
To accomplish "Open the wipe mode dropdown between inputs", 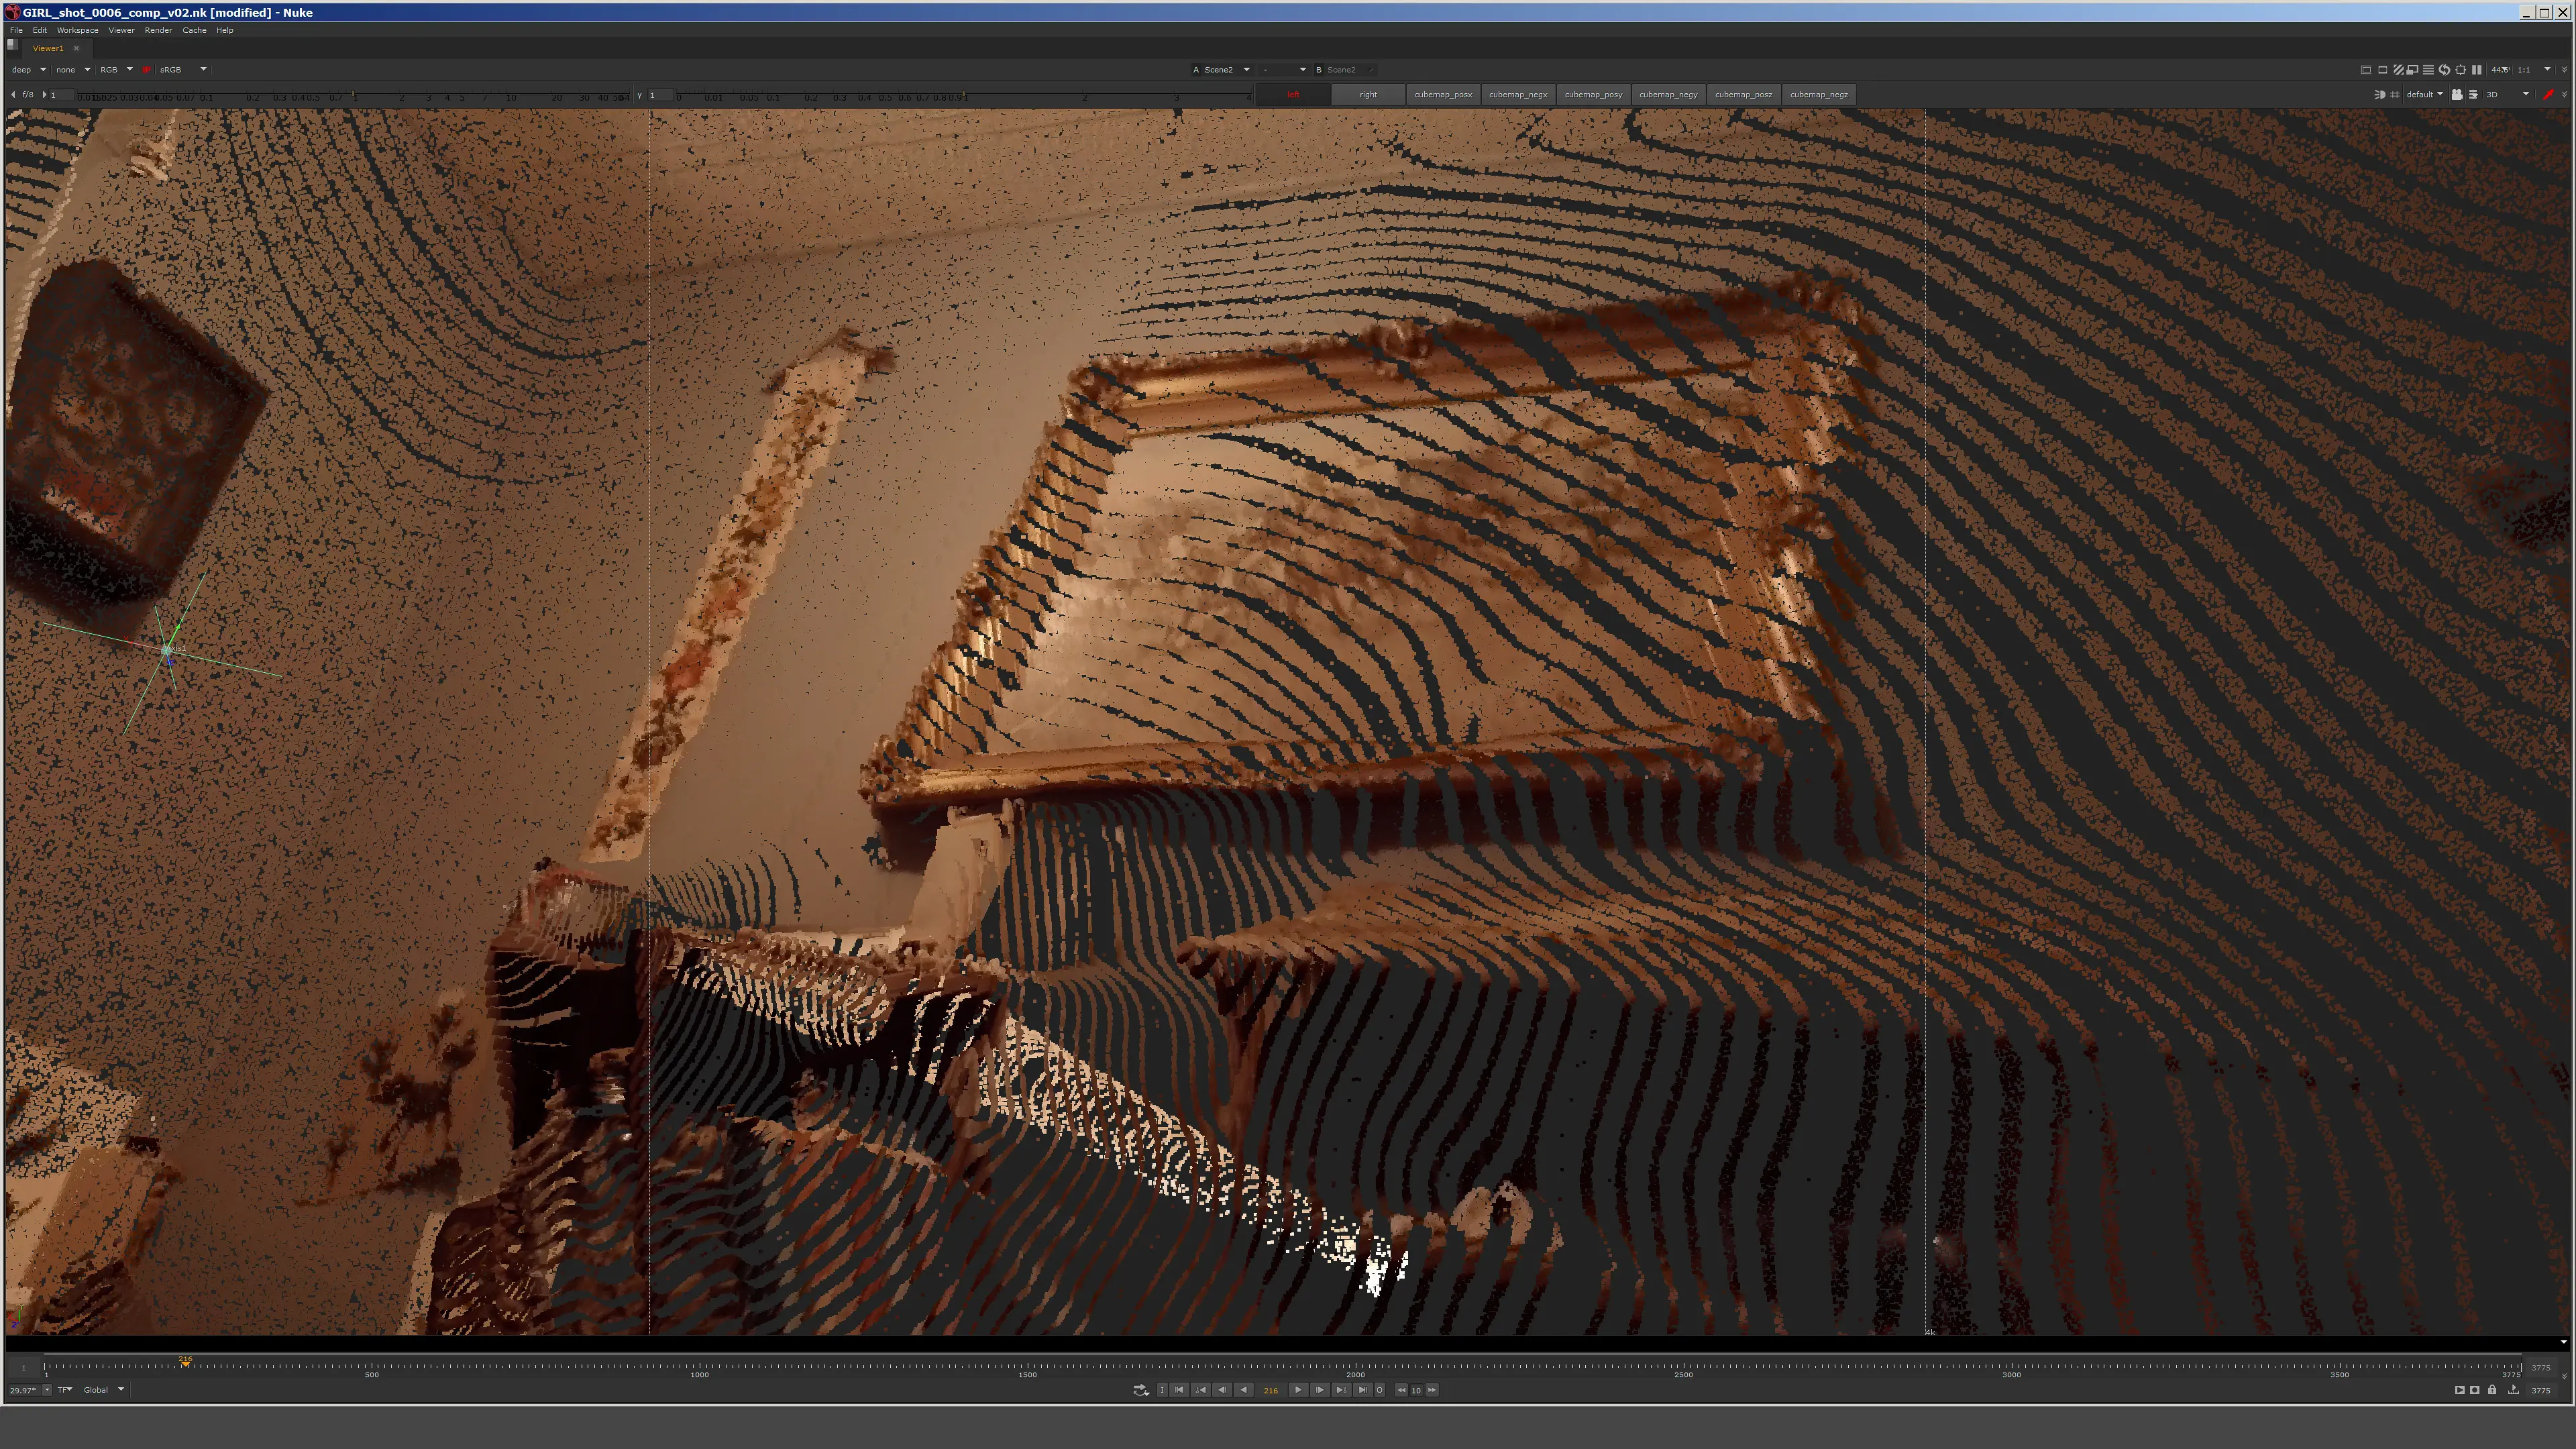I will tap(1284, 70).
